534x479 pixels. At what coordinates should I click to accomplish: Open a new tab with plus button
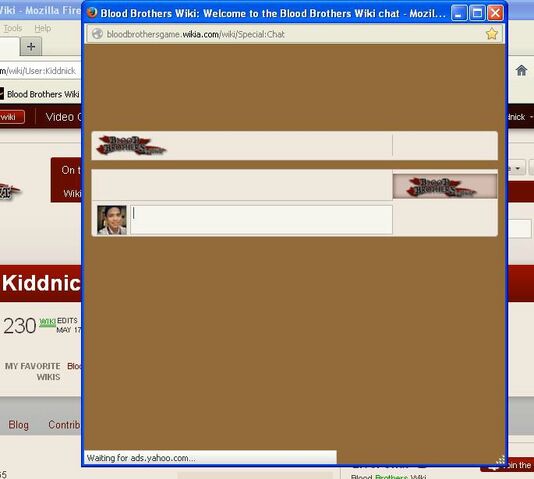[31, 46]
